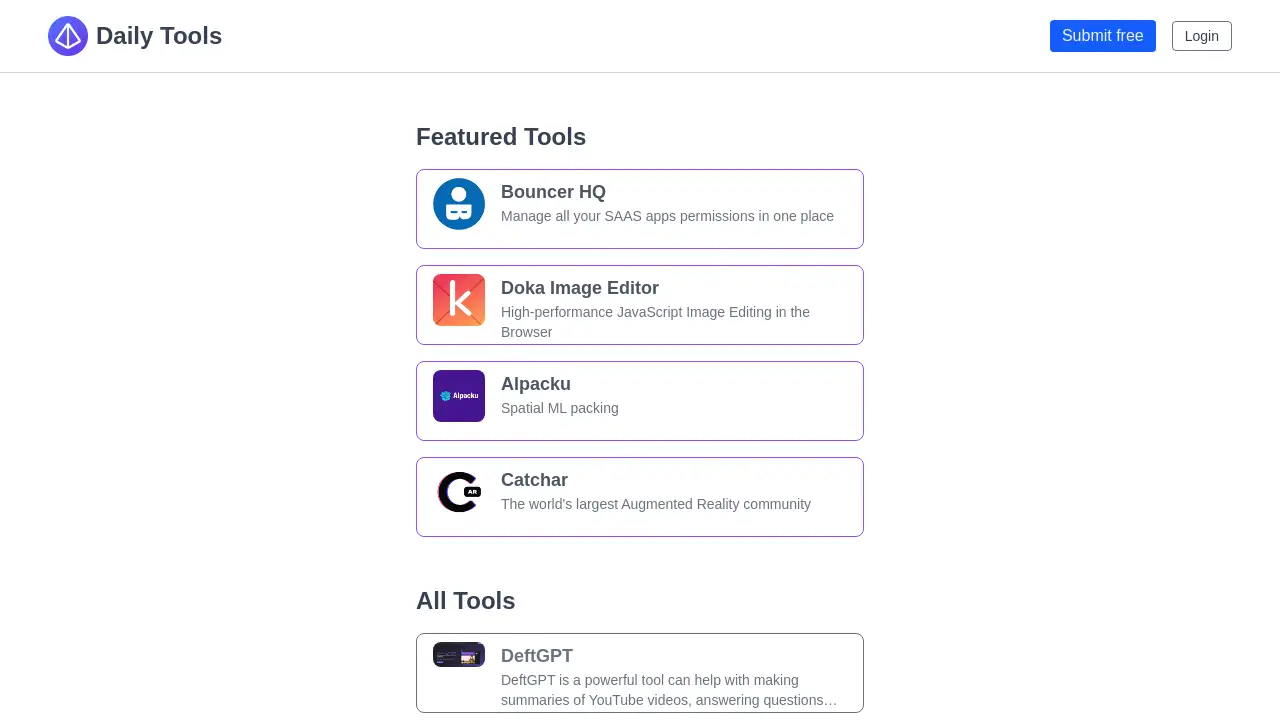Select the Bouncer HQ description text
This screenshot has width=1280, height=720.
coord(667,216)
